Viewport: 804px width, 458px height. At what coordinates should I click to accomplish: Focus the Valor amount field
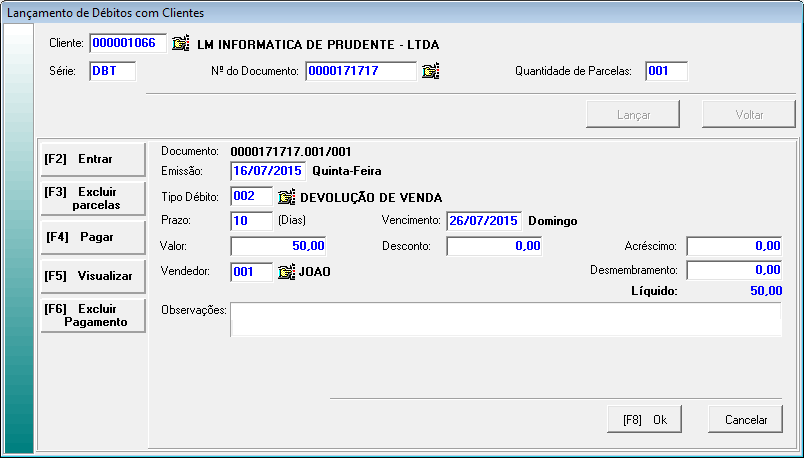point(278,246)
